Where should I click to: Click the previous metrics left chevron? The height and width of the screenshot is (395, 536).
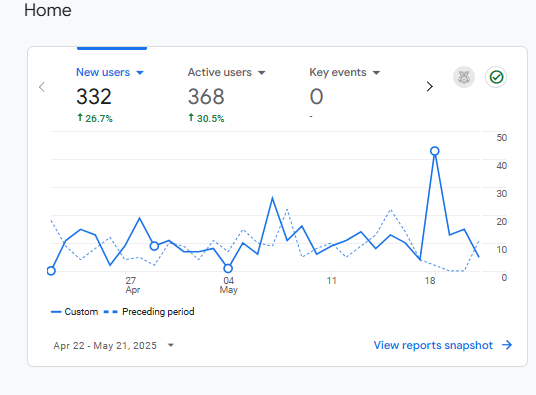coord(42,87)
